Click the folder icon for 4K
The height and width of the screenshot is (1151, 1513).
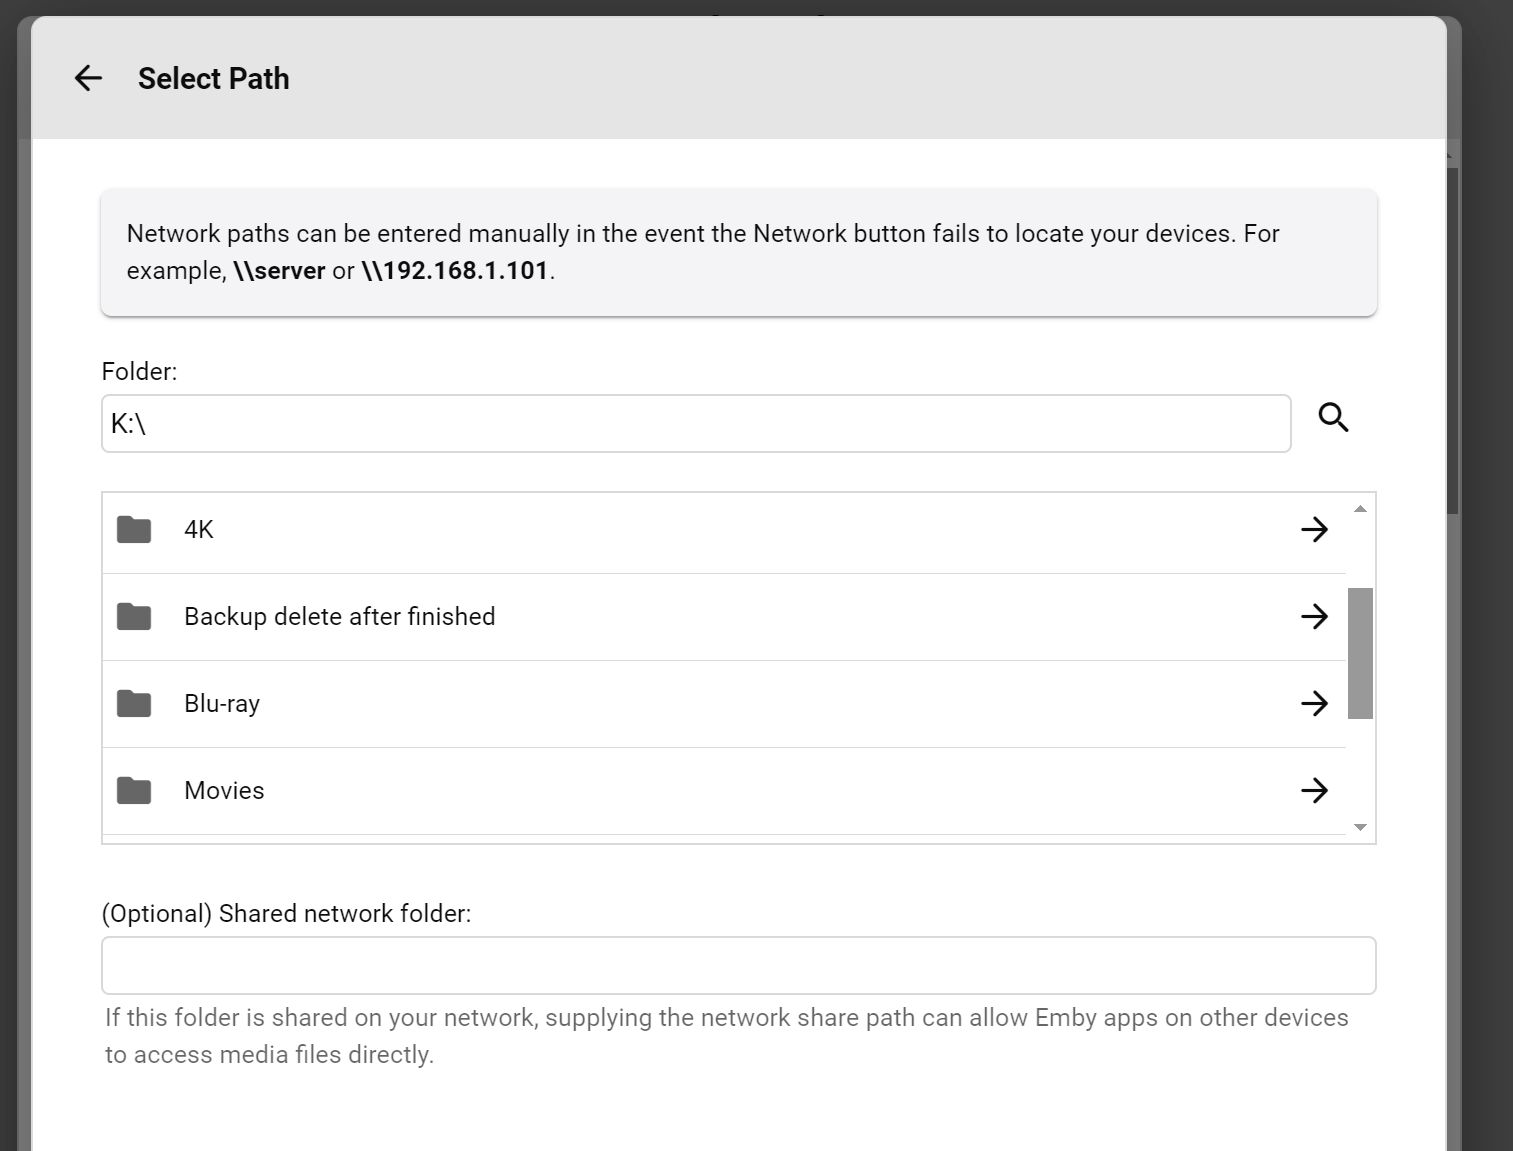point(134,530)
